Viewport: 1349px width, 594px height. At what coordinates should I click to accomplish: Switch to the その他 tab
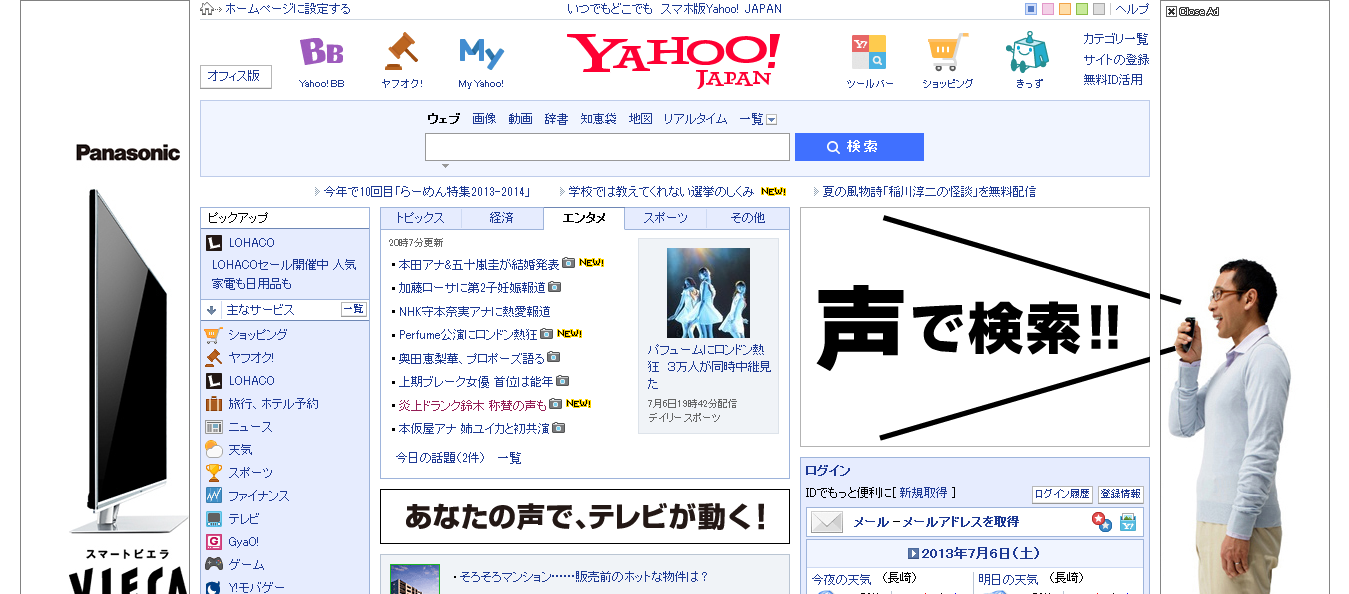(747, 218)
